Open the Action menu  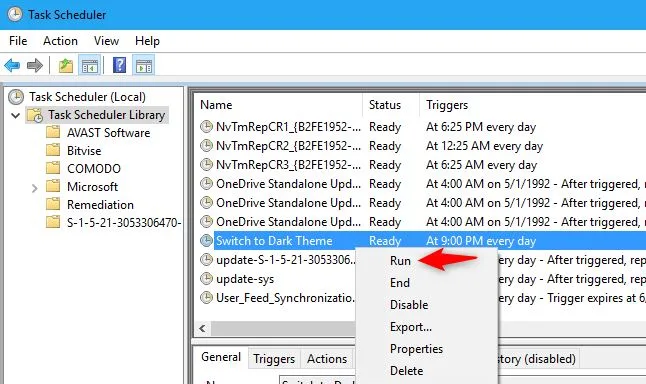(61, 41)
